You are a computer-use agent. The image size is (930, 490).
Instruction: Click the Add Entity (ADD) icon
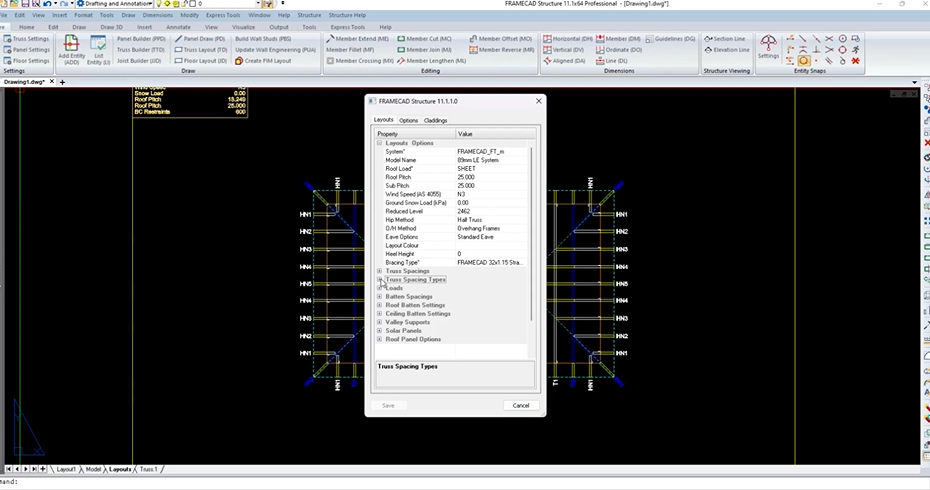coord(71,49)
